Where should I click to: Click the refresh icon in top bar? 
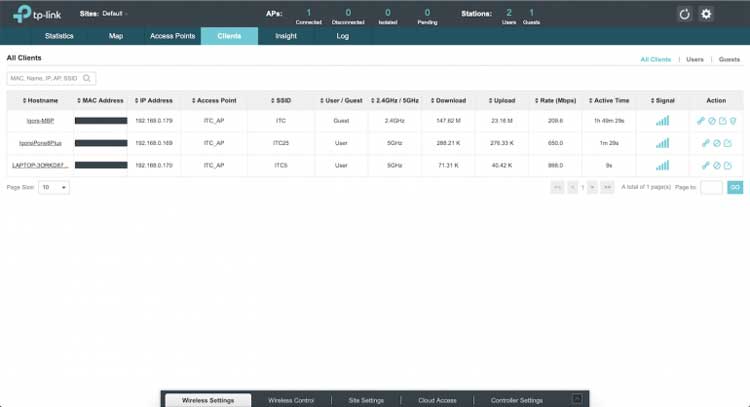coord(685,14)
